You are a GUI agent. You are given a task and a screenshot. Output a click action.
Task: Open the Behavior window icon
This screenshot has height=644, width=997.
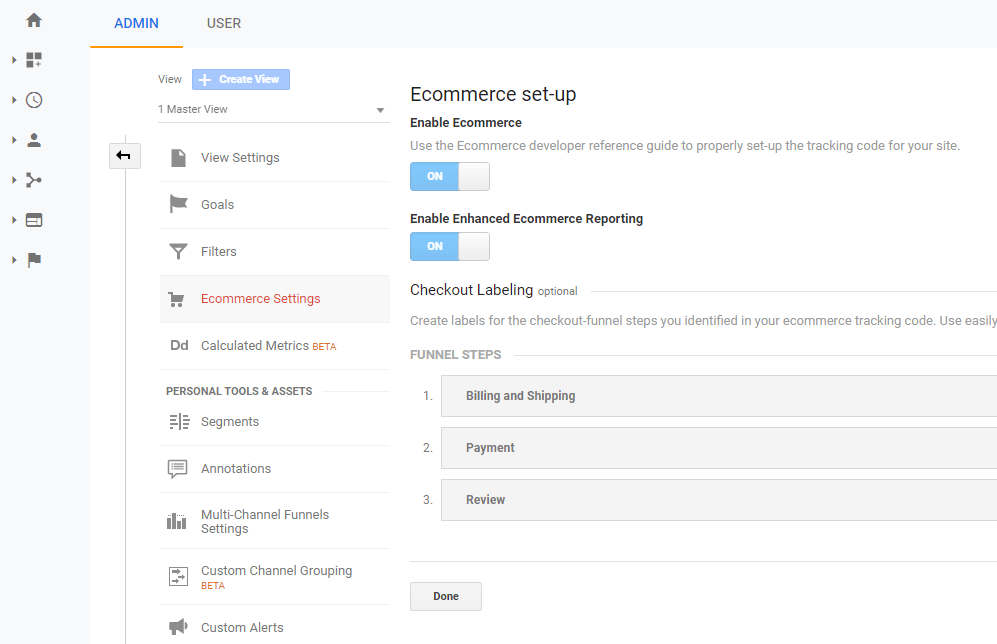point(34,220)
